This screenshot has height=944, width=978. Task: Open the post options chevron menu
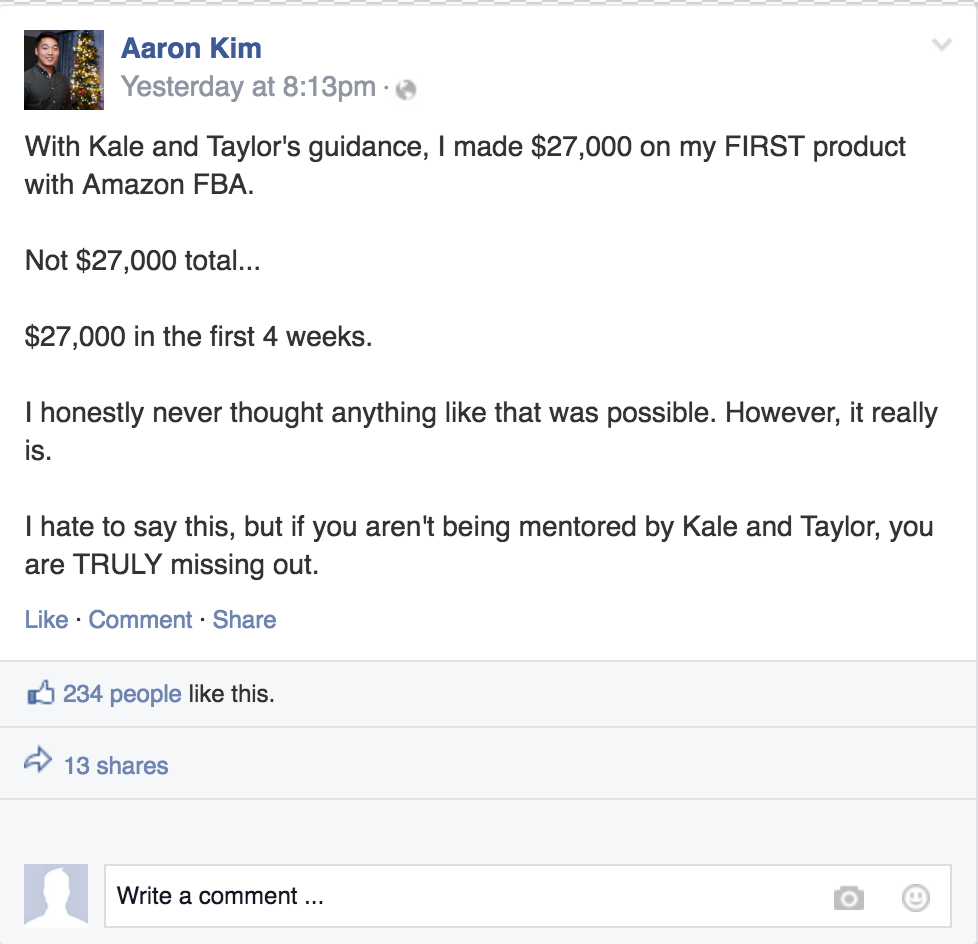tap(941, 44)
